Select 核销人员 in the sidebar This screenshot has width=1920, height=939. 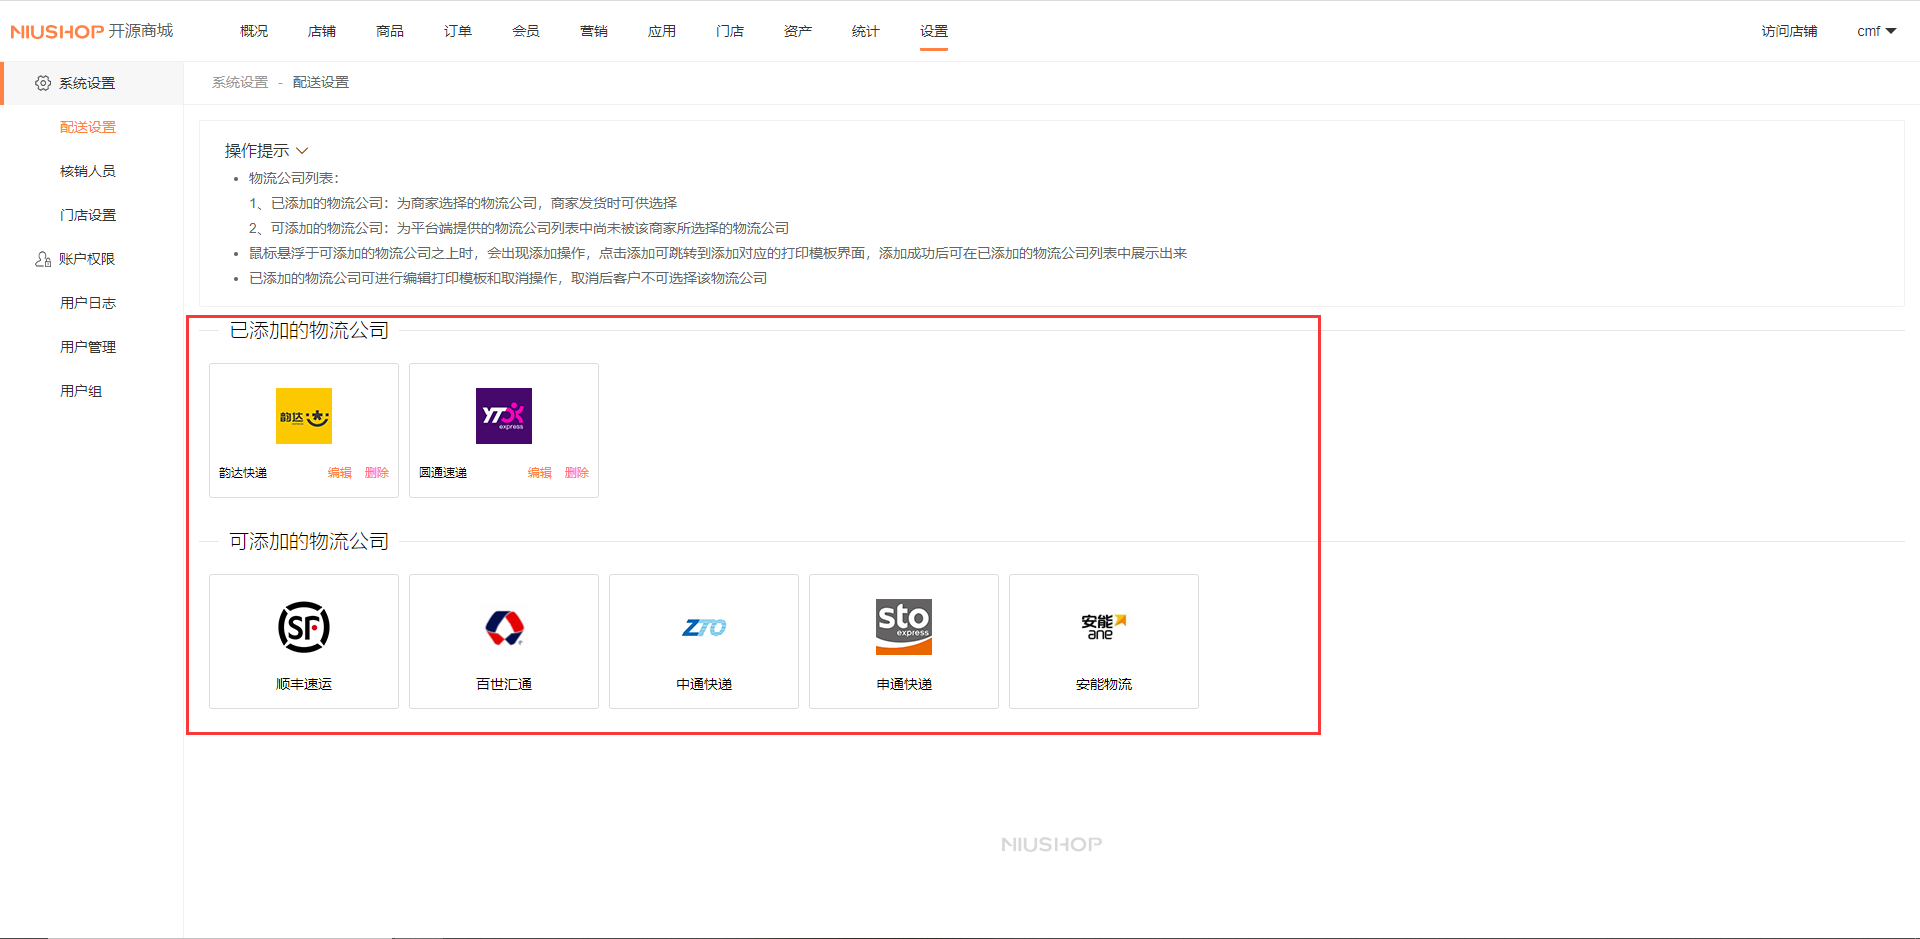tap(88, 171)
